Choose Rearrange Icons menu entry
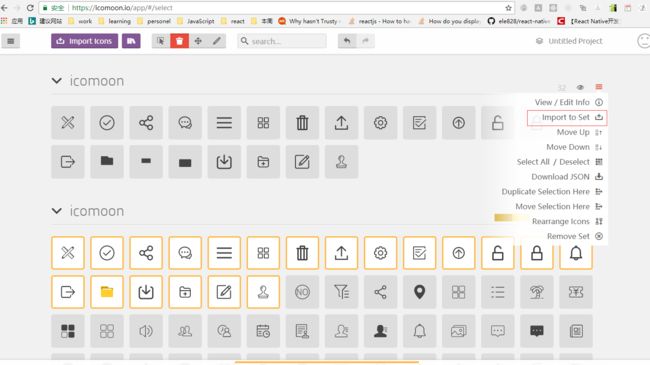This screenshot has height=365, width=650. pos(567,221)
